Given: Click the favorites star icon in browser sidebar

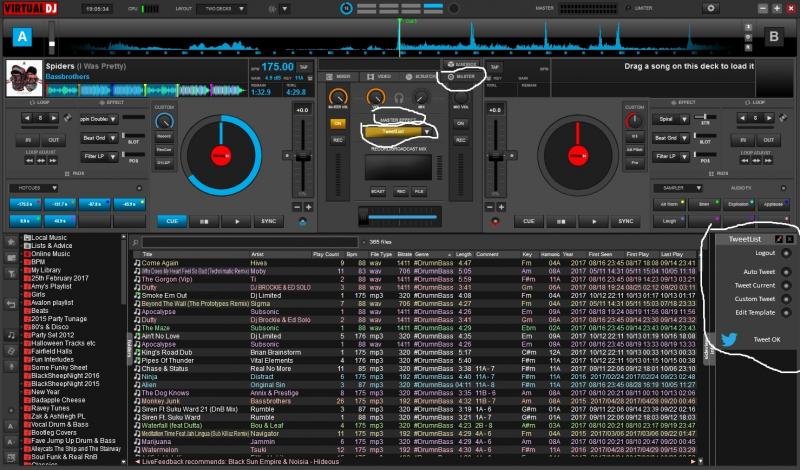Looking at the screenshot, I should [11, 242].
